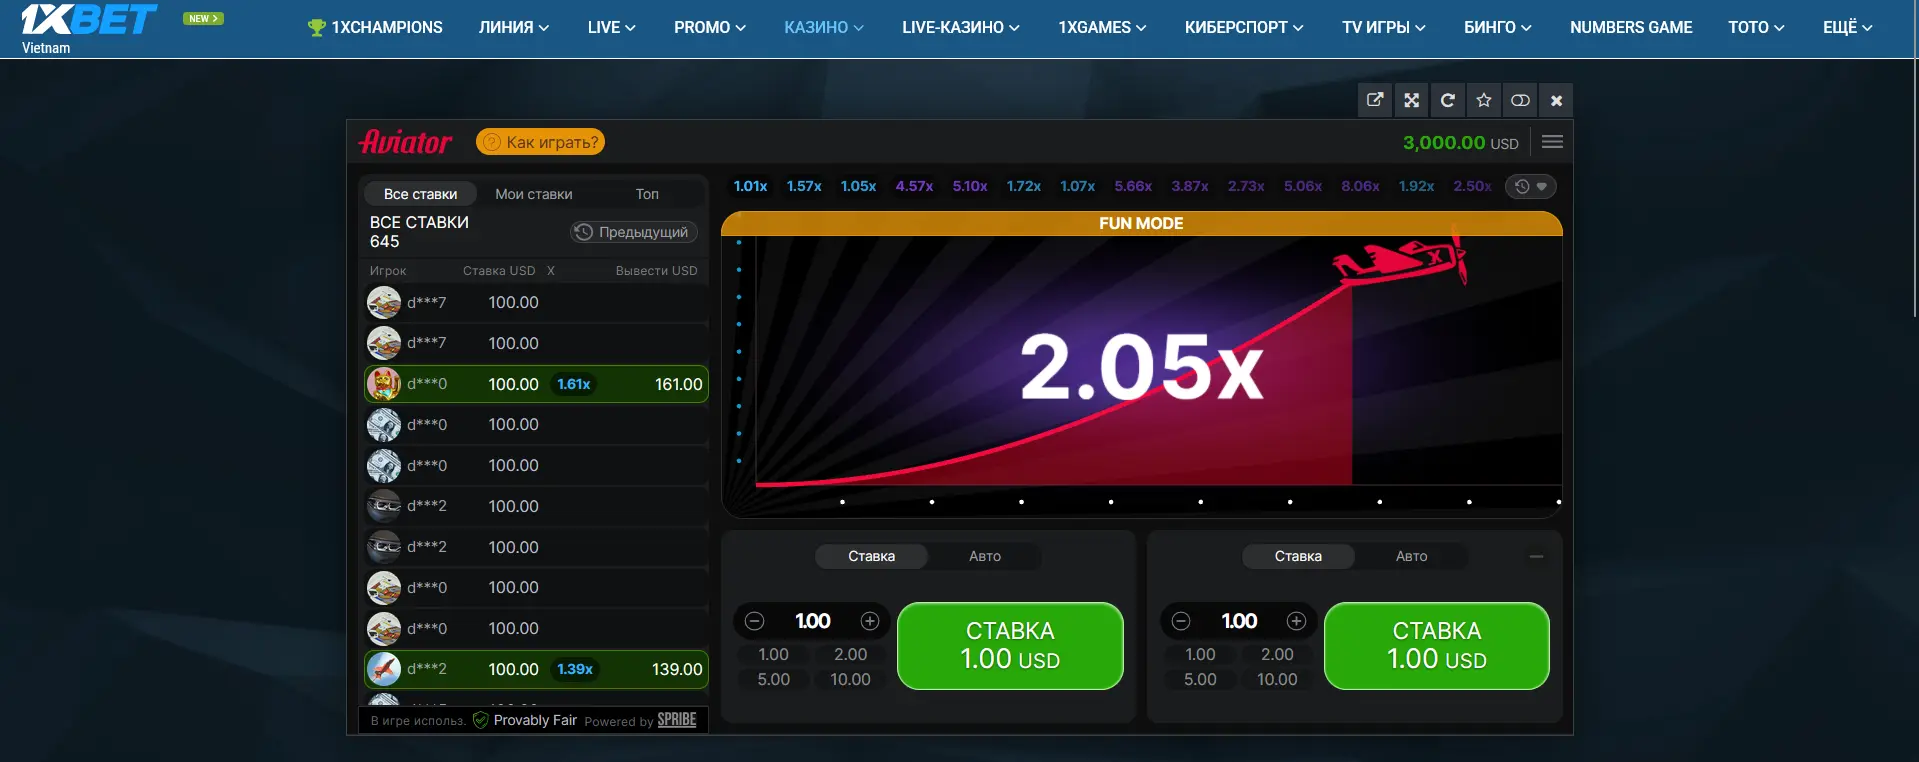Click 8.06x in multiplier history

point(1360,186)
